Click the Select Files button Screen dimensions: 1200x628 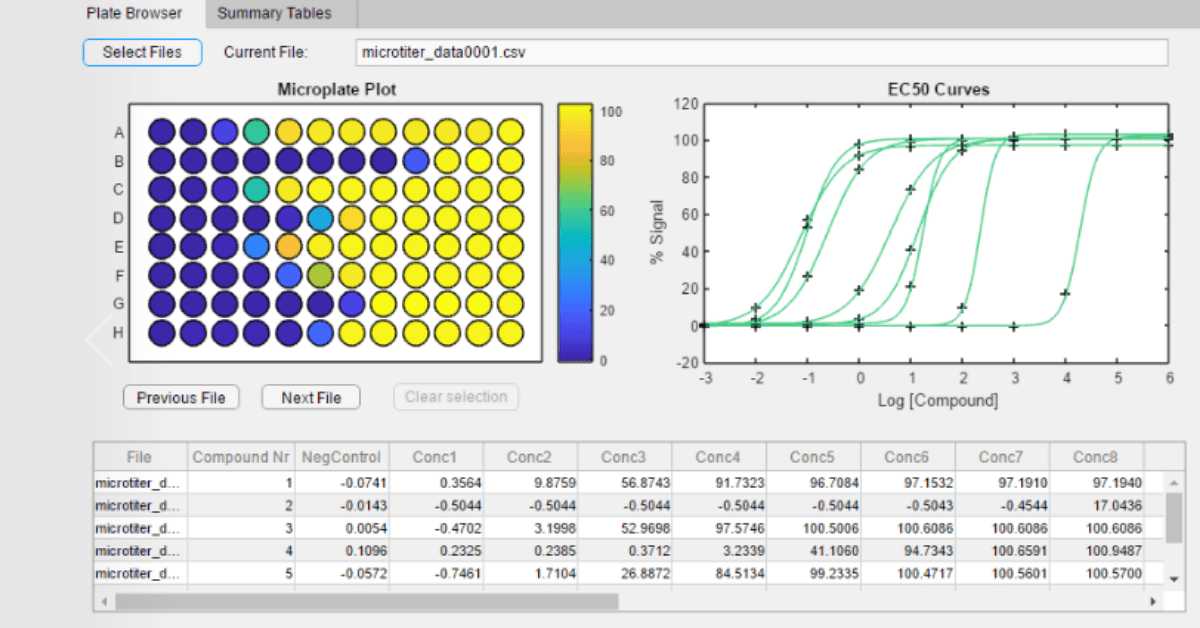(142, 52)
